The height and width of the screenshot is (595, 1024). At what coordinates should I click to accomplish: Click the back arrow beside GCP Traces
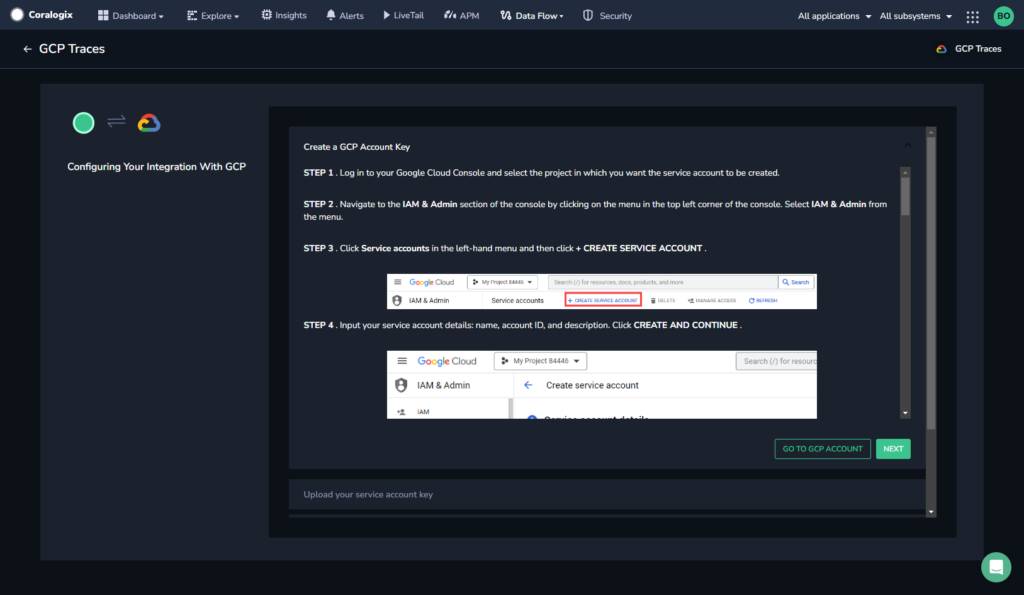coord(27,49)
